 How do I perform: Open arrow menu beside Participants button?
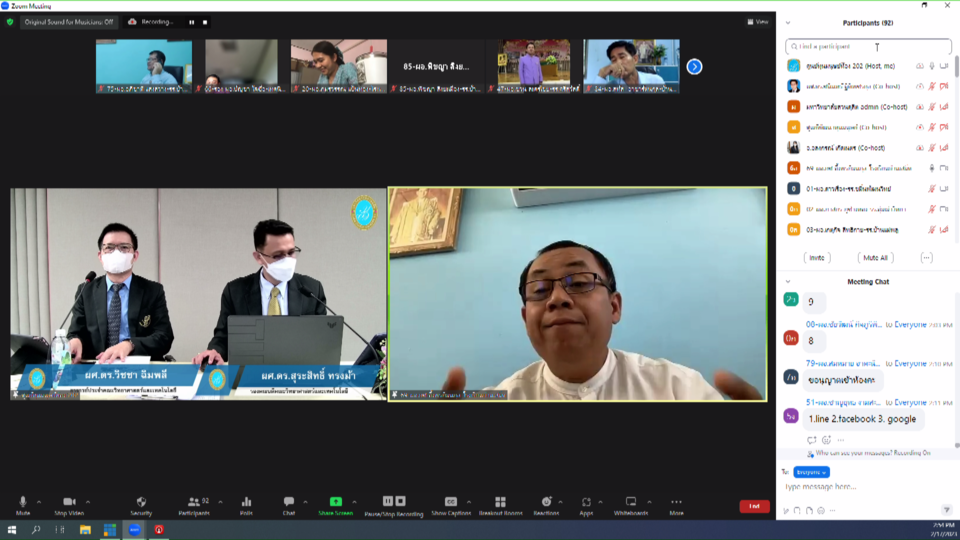(x=220, y=502)
